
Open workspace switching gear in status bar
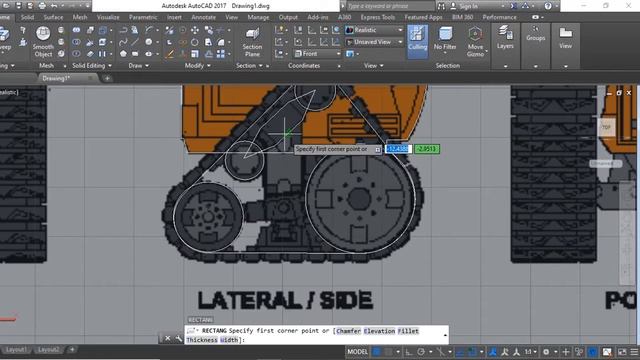546,351
